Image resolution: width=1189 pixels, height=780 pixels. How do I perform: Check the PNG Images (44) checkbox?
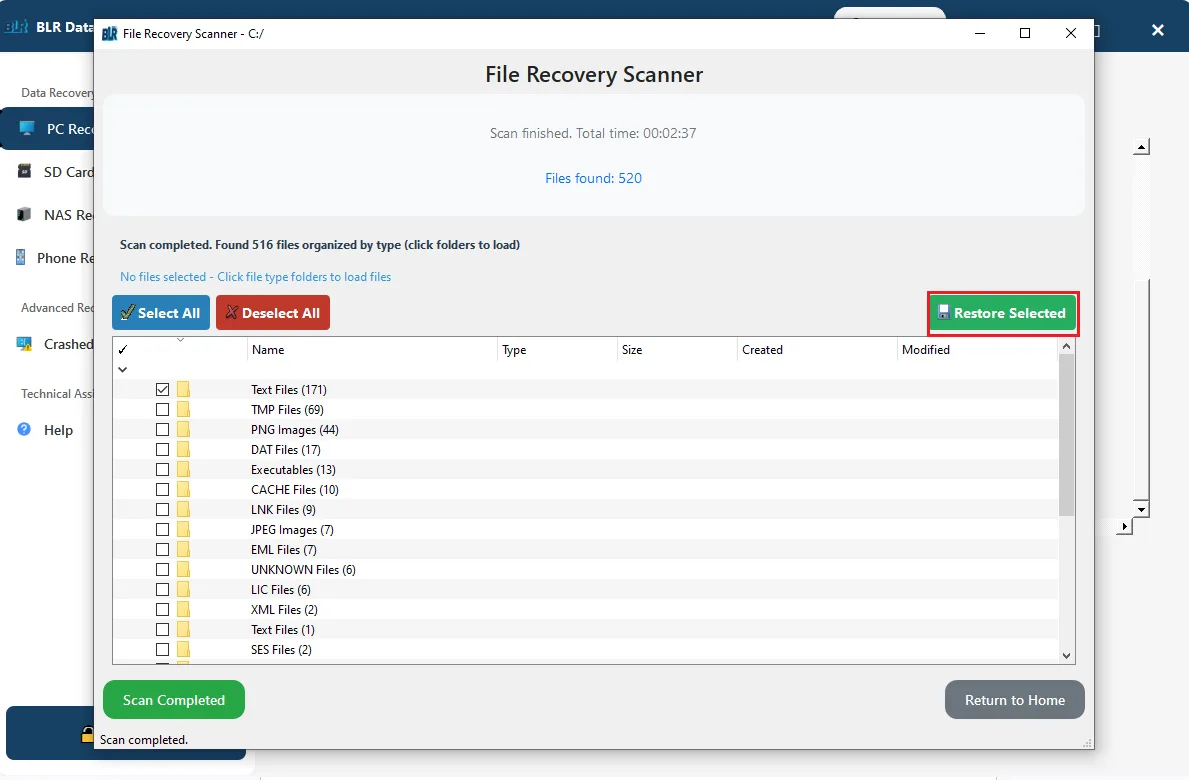[x=162, y=429]
